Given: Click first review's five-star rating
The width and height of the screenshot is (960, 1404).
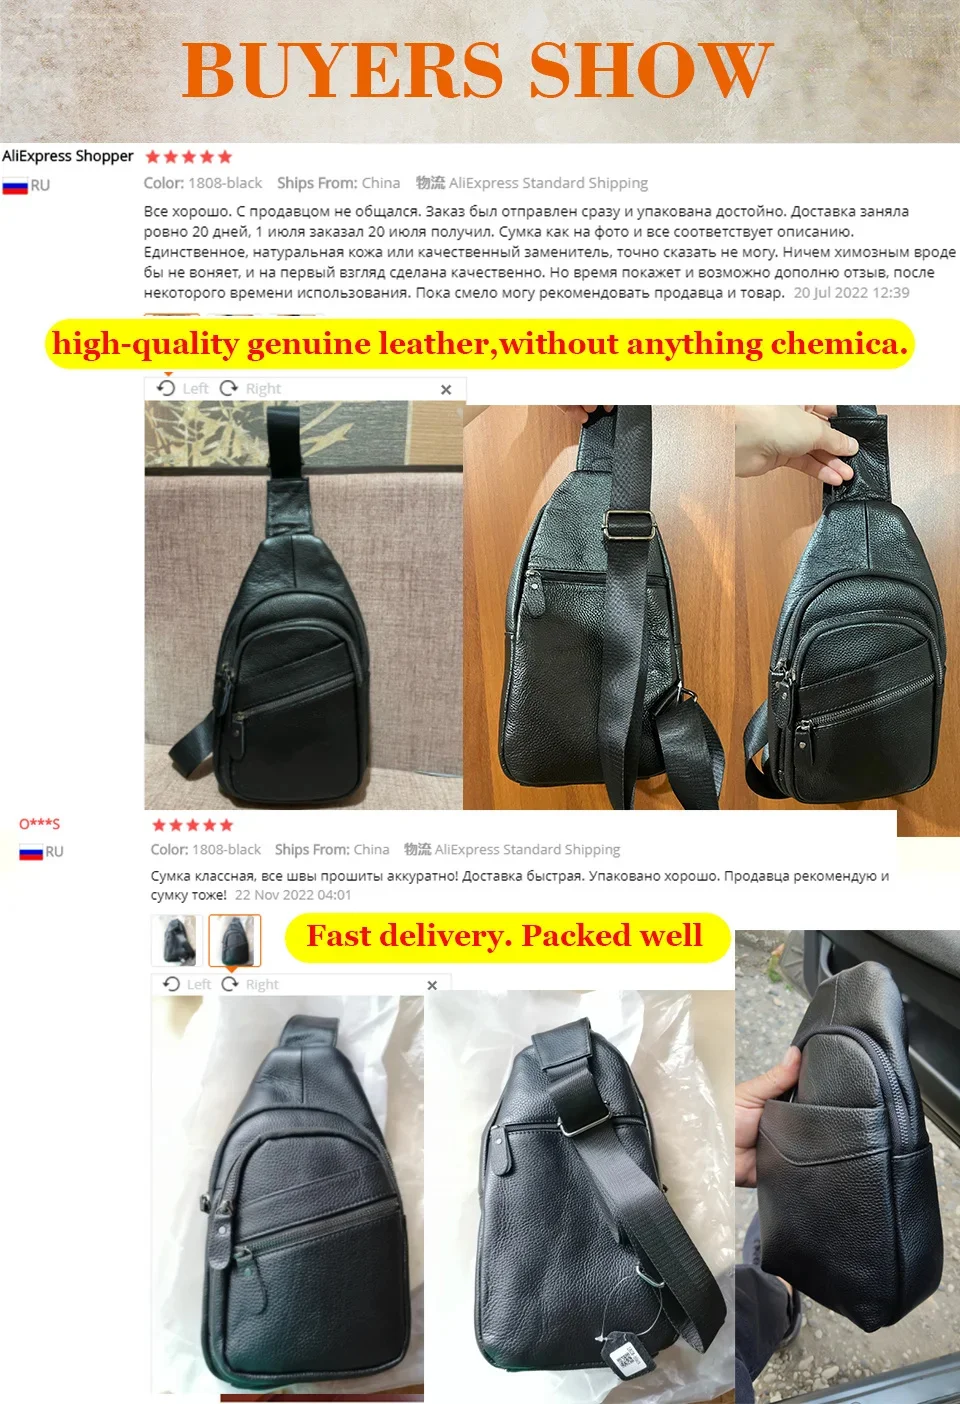Looking at the screenshot, I should tap(188, 157).
